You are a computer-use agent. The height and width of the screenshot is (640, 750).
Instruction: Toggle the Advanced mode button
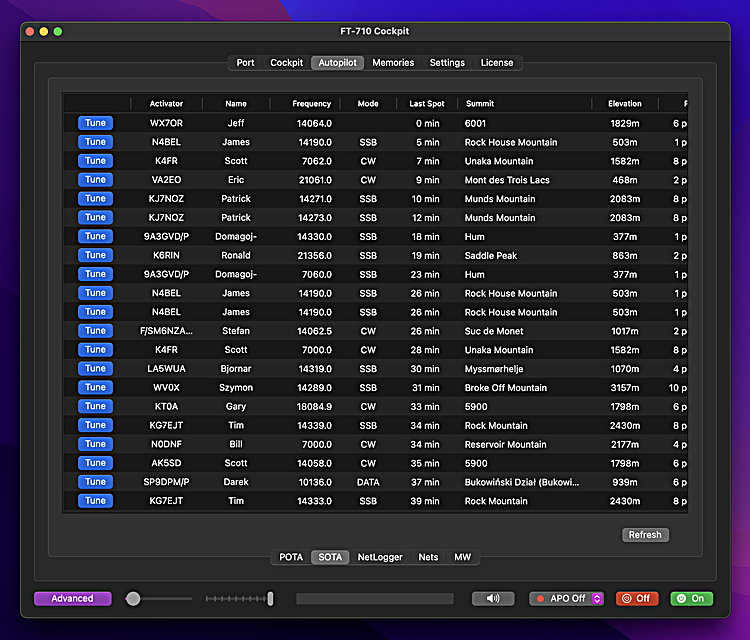coord(73,598)
